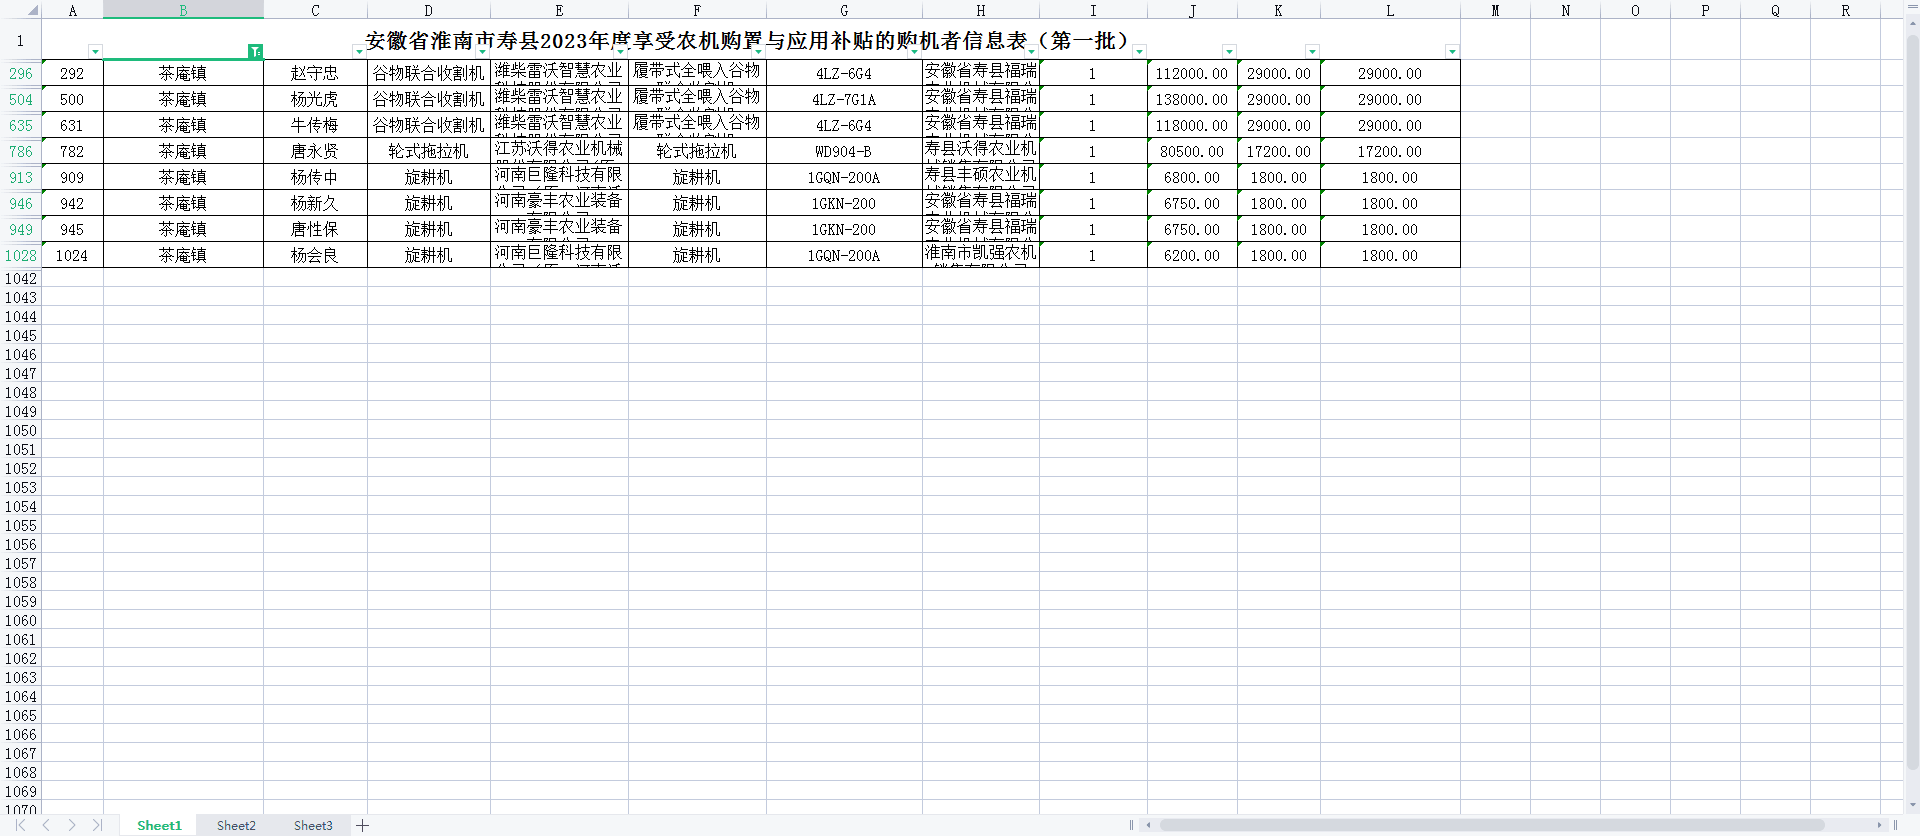Select the Sheet1 tab
Image resolution: width=1920 pixels, height=836 pixels.
(159, 825)
